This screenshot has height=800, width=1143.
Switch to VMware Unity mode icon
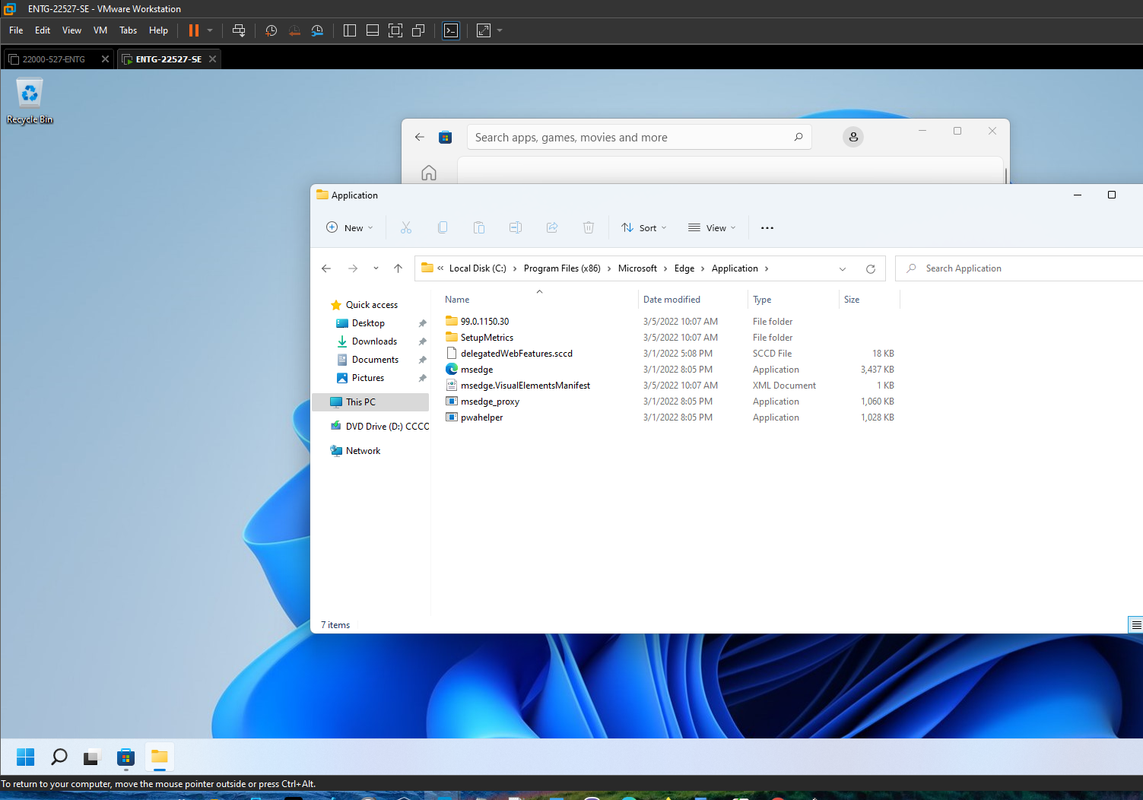(x=418, y=31)
